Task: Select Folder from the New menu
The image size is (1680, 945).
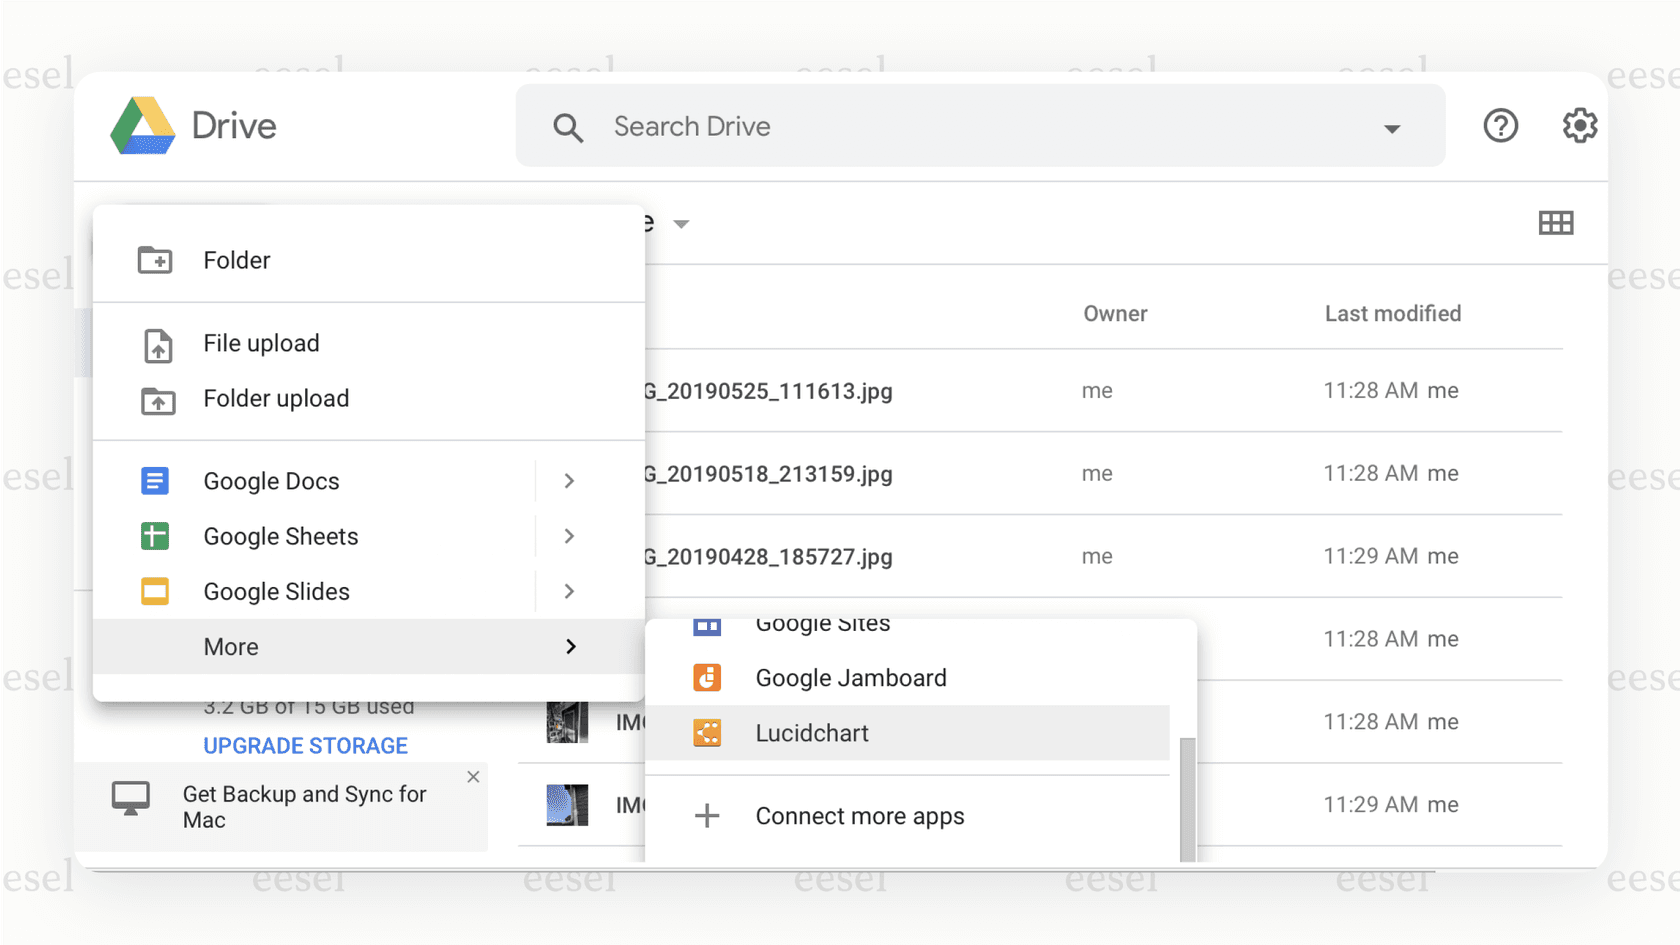Action: pyautogui.click(x=236, y=260)
